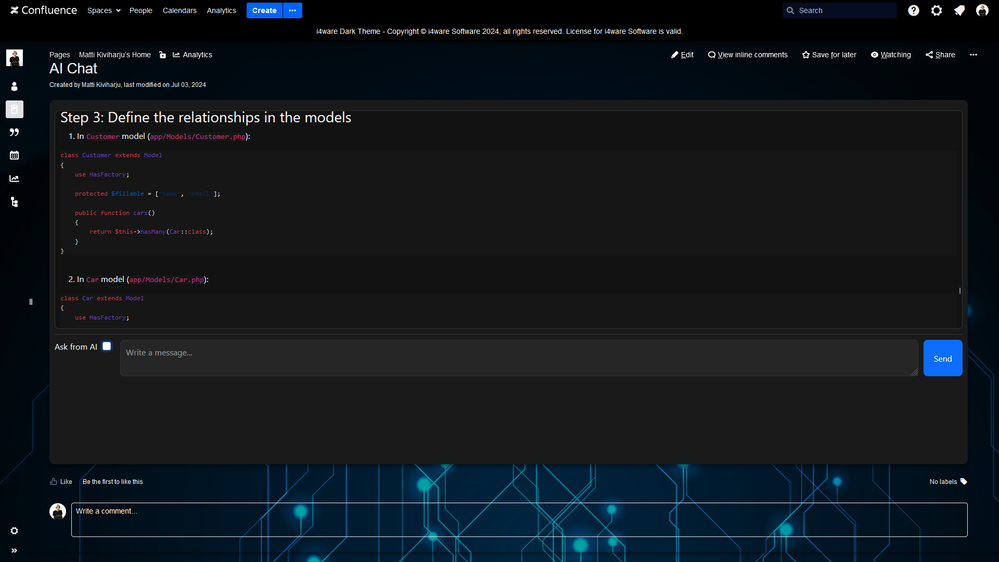Open the Help question mark icon
Image resolution: width=999 pixels, height=562 pixels.
[914, 10]
